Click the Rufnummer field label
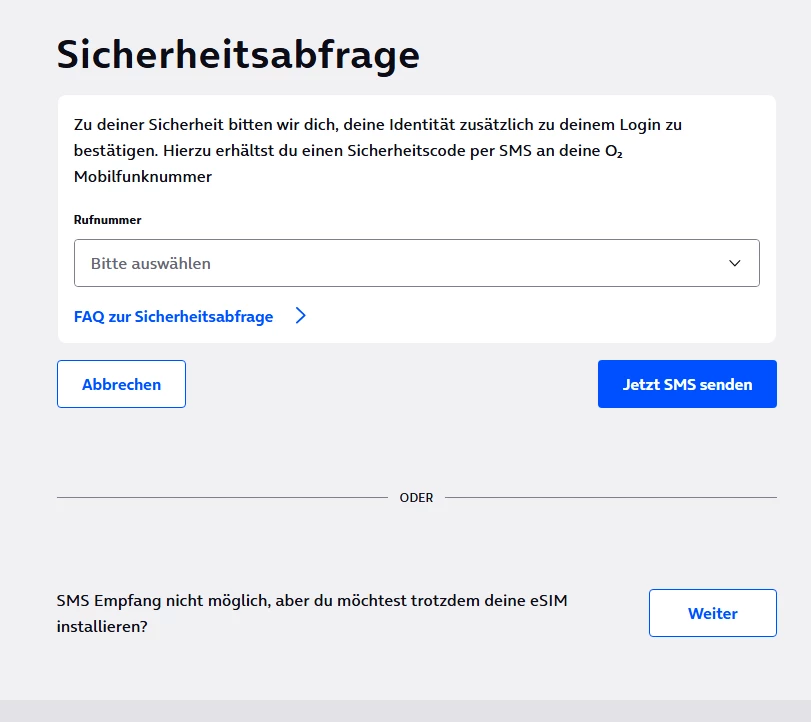The height and width of the screenshot is (722, 811). point(108,219)
